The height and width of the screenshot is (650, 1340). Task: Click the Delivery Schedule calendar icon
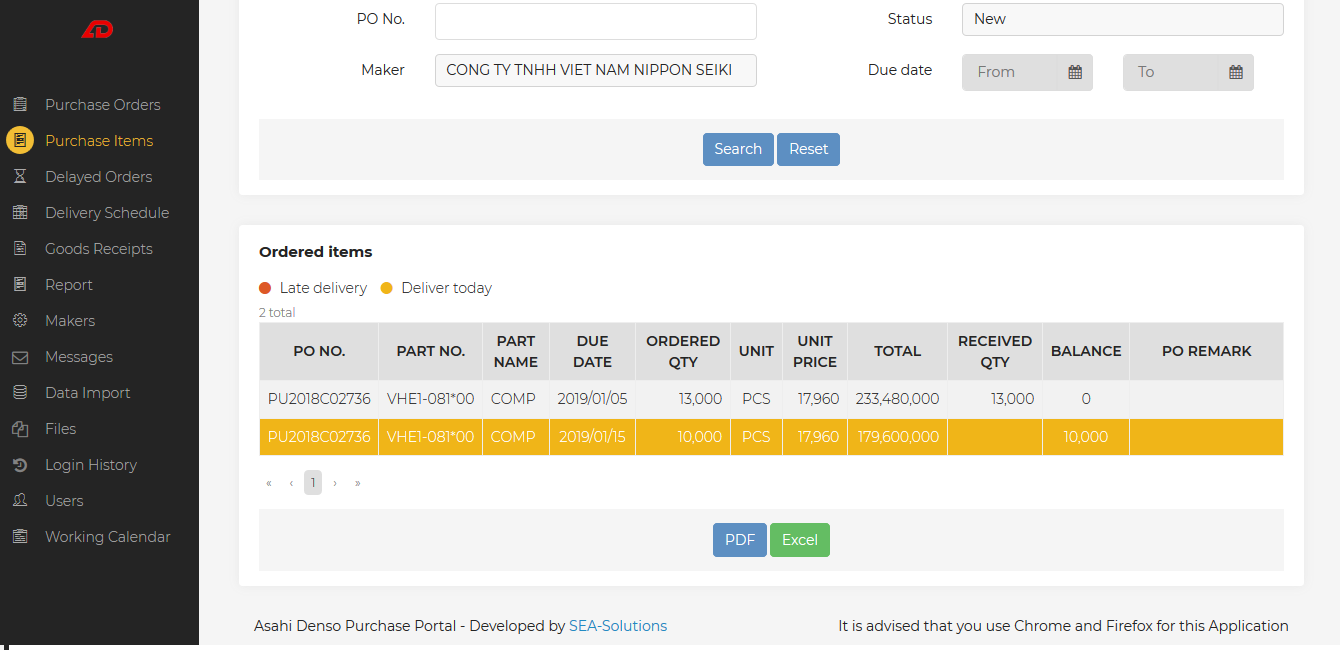20,213
